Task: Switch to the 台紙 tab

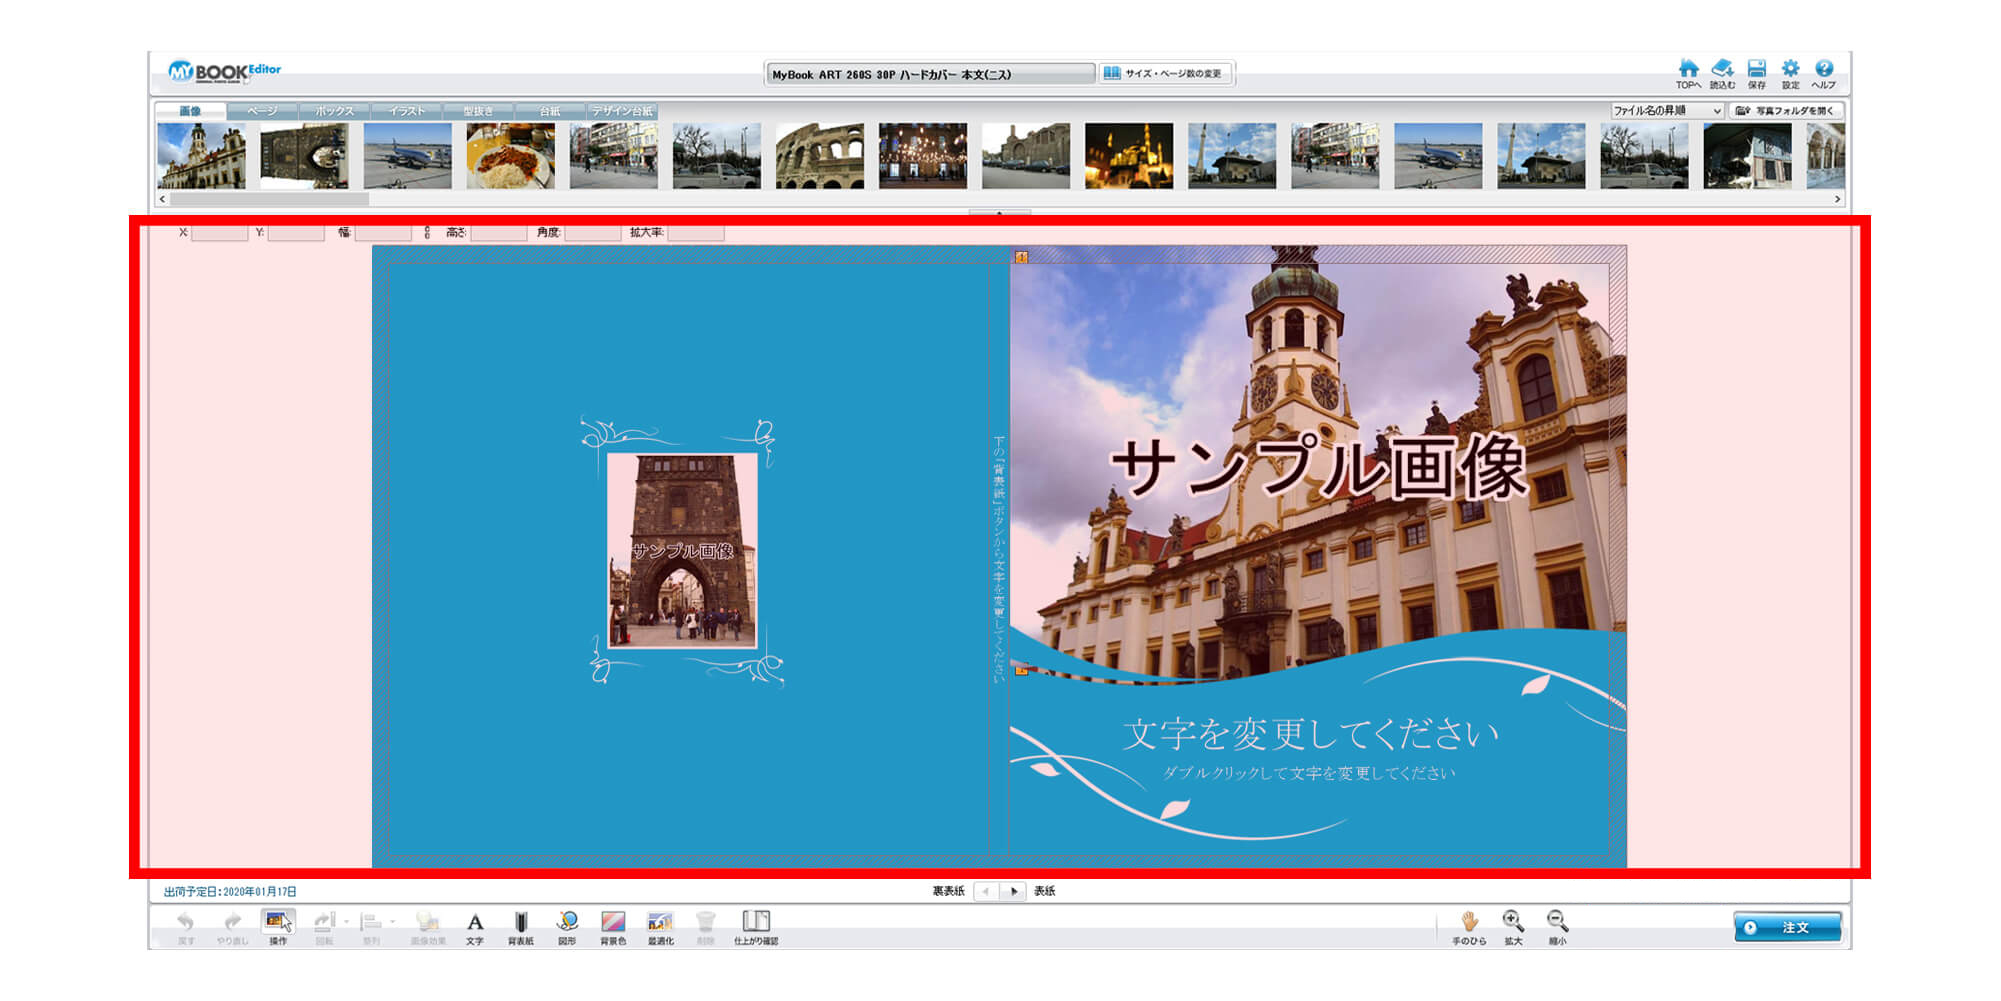Action: point(550,111)
